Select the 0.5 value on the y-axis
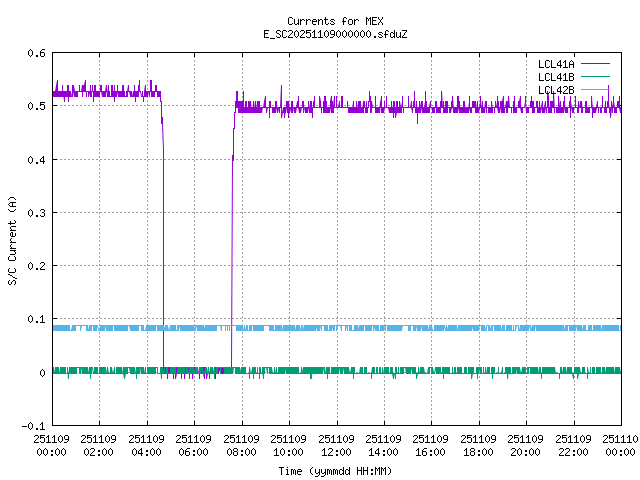This screenshot has height=480, width=640. pyautogui.click(x=36, y=106)
